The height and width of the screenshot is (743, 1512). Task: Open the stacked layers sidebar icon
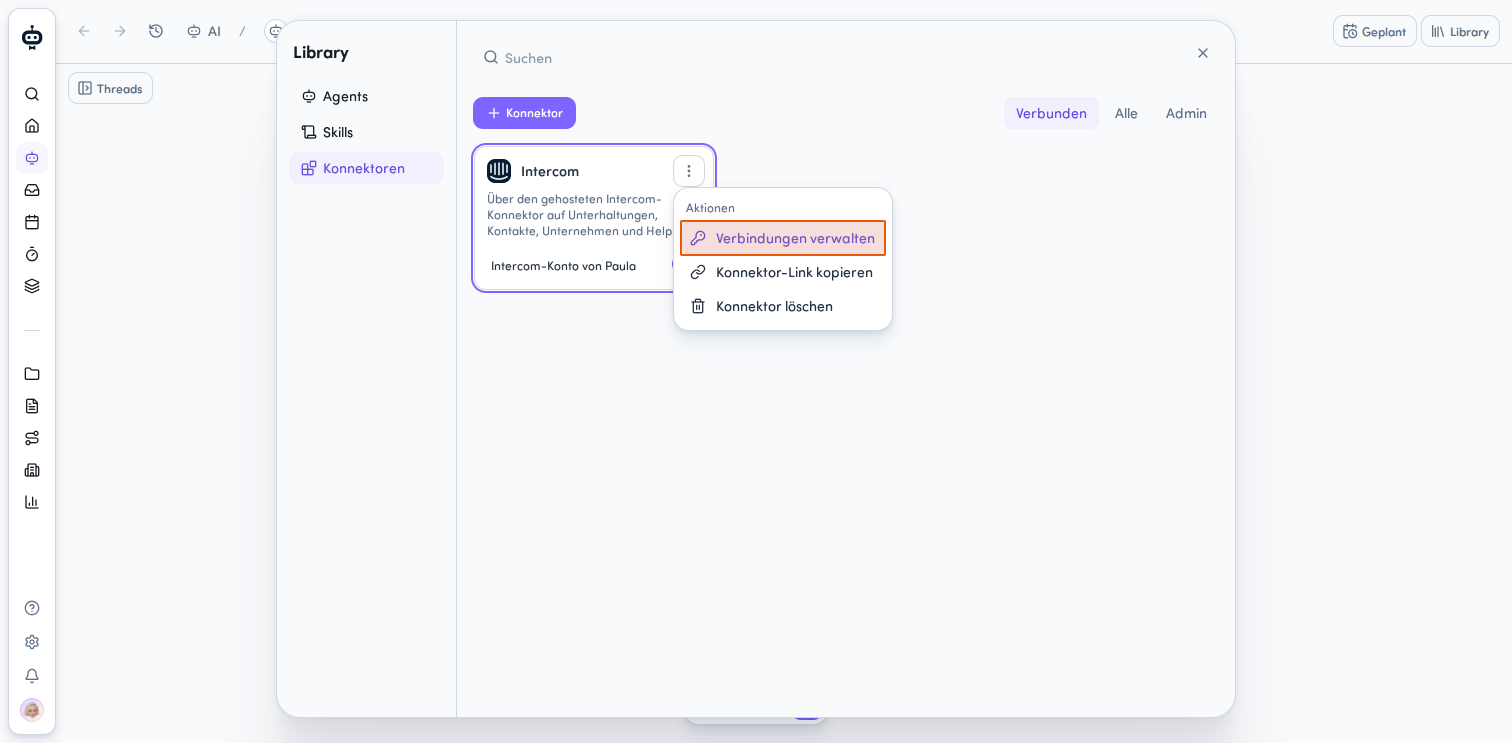[x=32, y=286]
